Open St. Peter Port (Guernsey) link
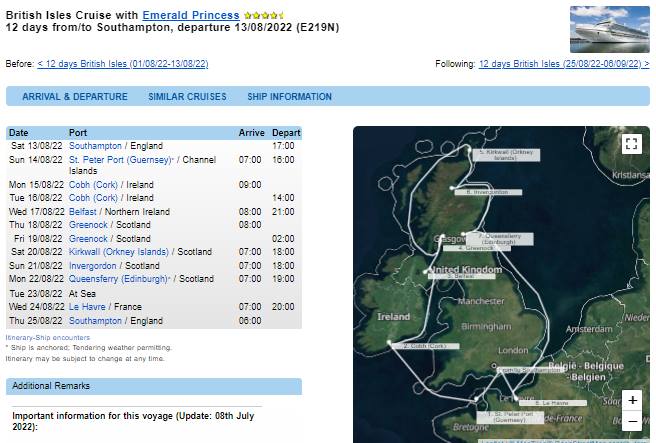The width and height of the screenshot is (656, 443). (121, 160)
